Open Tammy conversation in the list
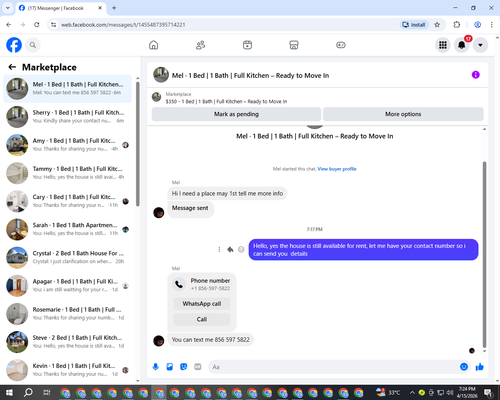Viewport: 500px width, 400px height. coord(67,173)
